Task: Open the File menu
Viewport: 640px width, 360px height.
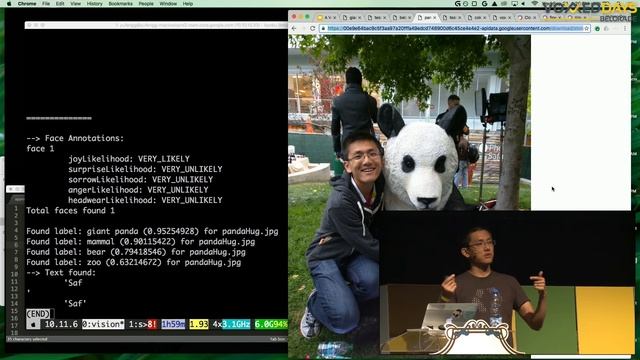Action: tap(46, 3)
